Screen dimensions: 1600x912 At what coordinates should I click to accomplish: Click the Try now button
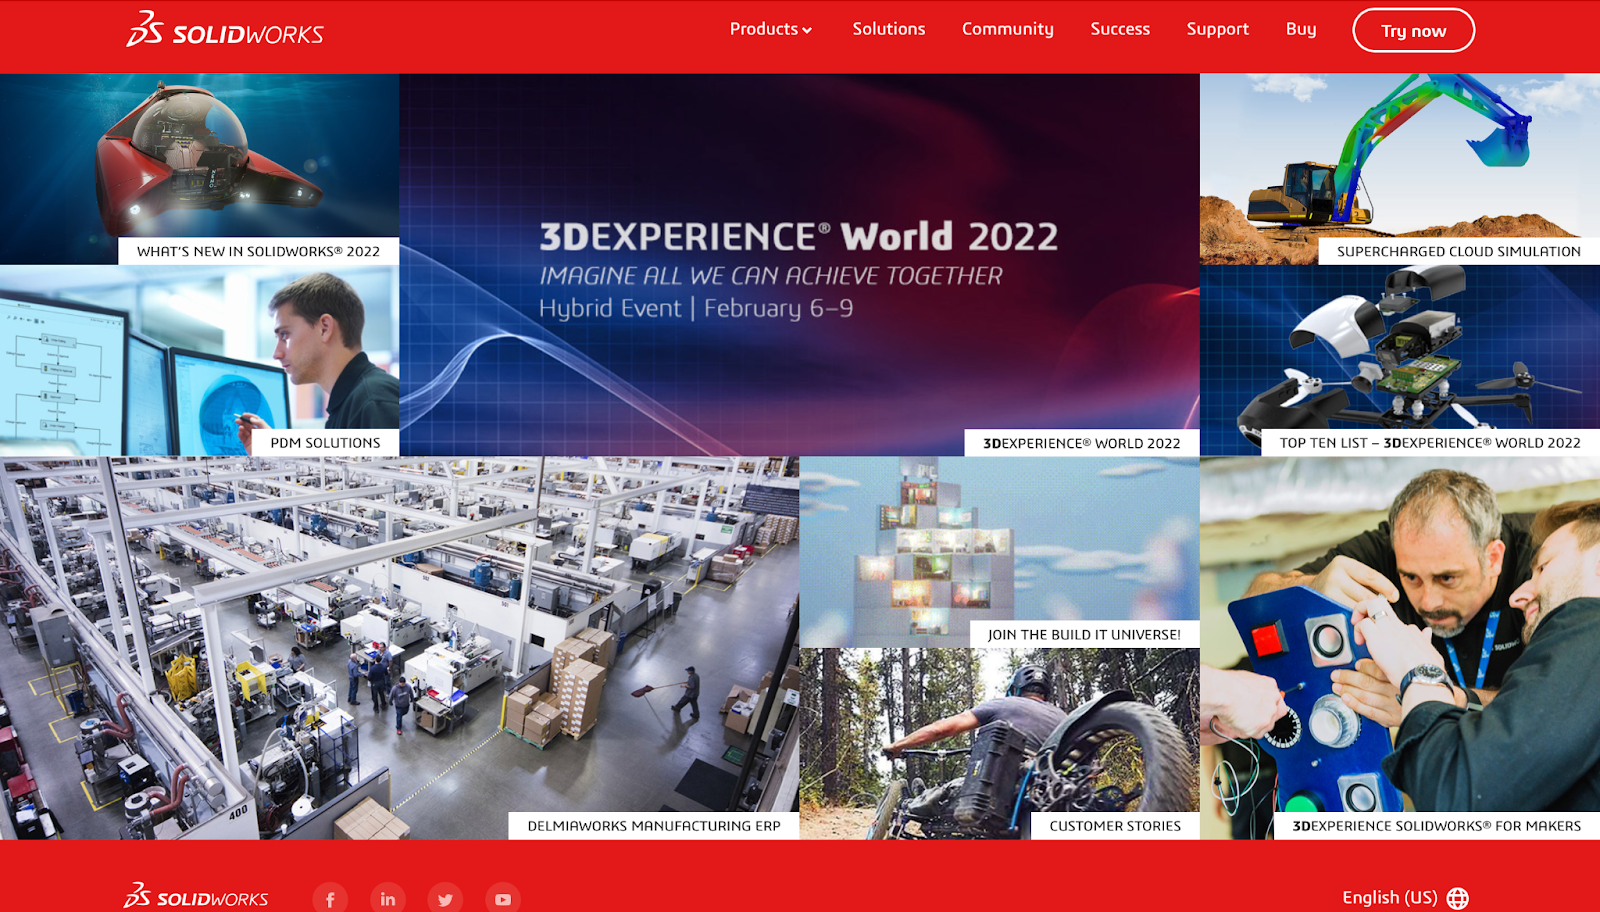(x=1414, y=30)
